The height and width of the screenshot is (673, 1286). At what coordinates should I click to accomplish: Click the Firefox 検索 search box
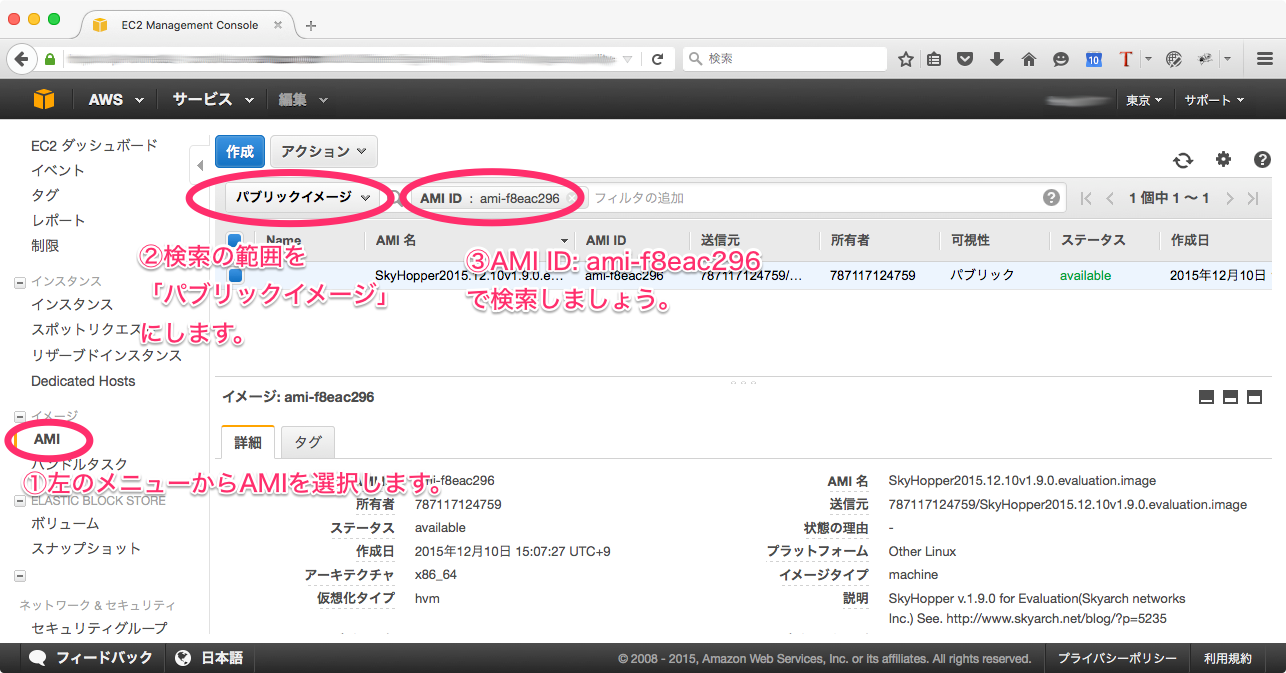point(785,59)
